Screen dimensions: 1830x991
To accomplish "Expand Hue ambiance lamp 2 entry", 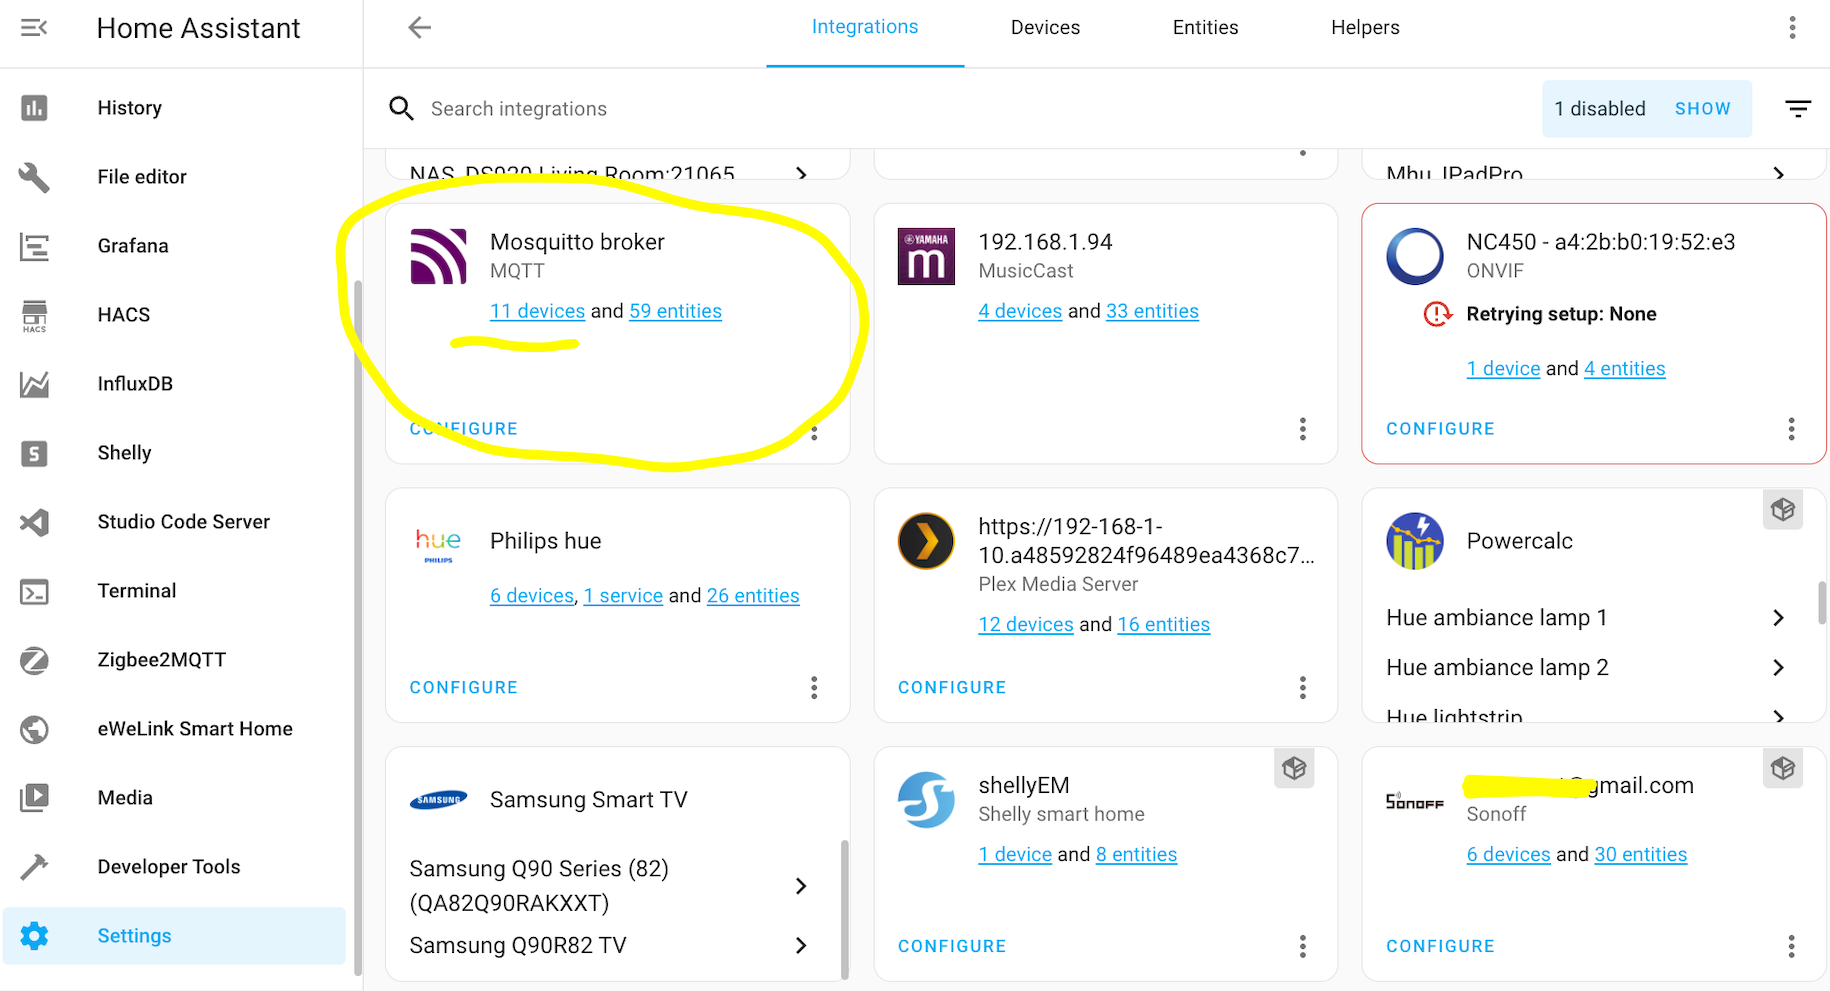I will 1777,668.
